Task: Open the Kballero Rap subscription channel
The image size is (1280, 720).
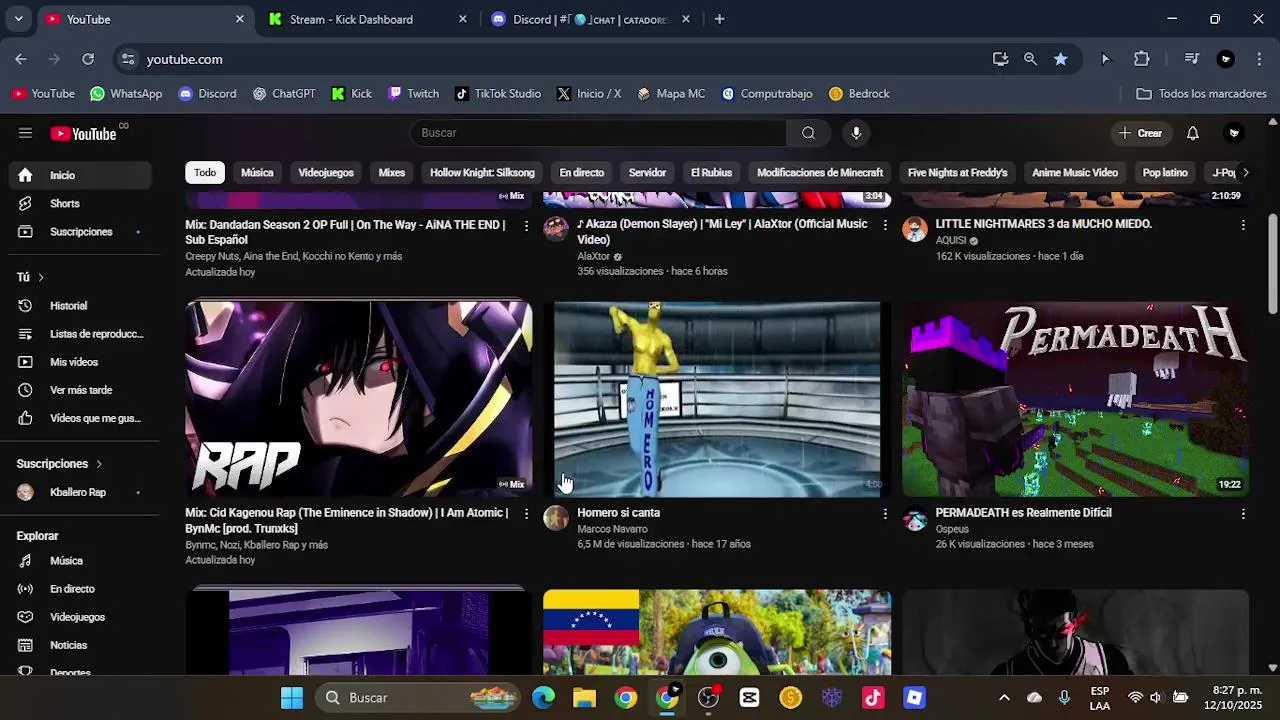Action: [80, 492]
